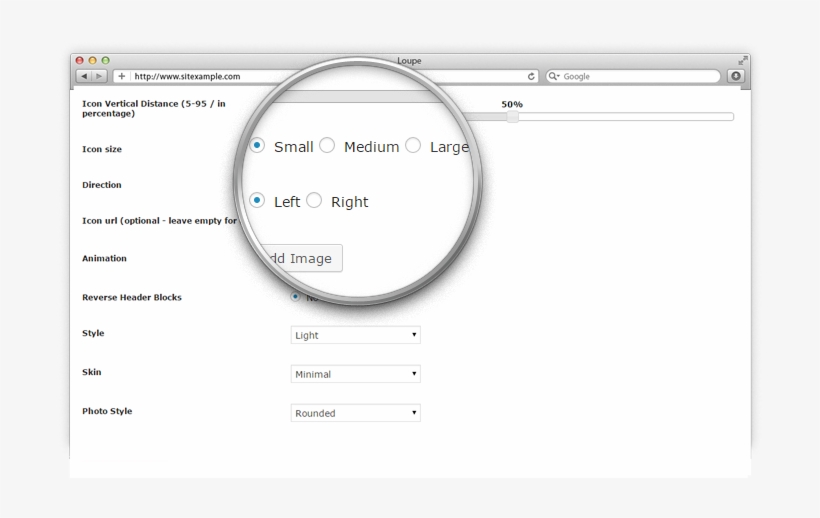Click the sitexample.com address bar

330,76
